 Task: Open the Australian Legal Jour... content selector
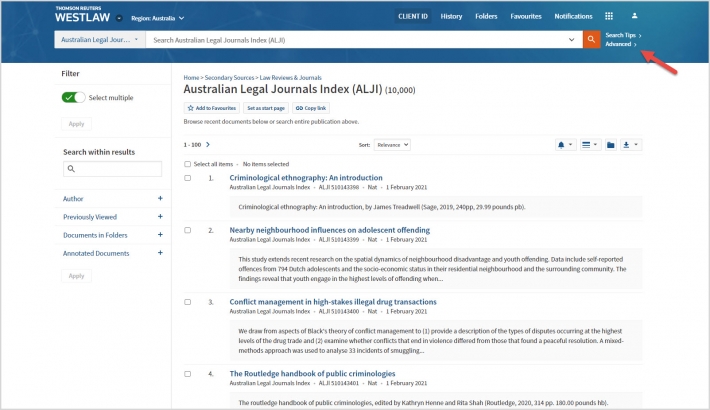coord(100,40)
